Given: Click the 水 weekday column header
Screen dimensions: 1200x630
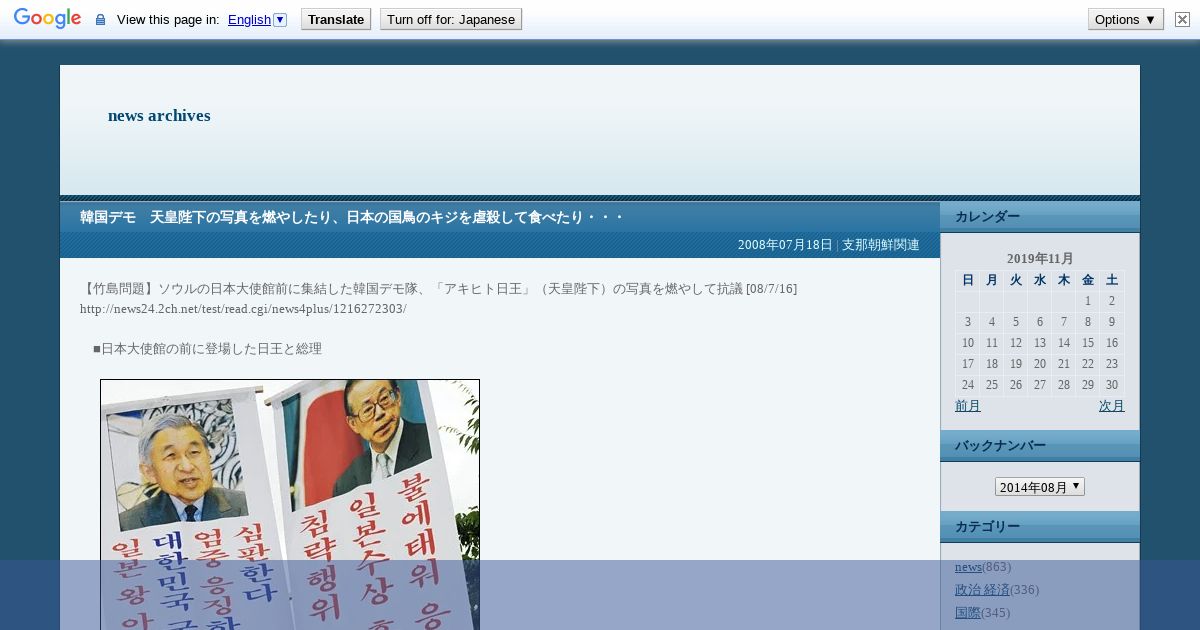Looking at the screenshot, I should click(1040, 280).
